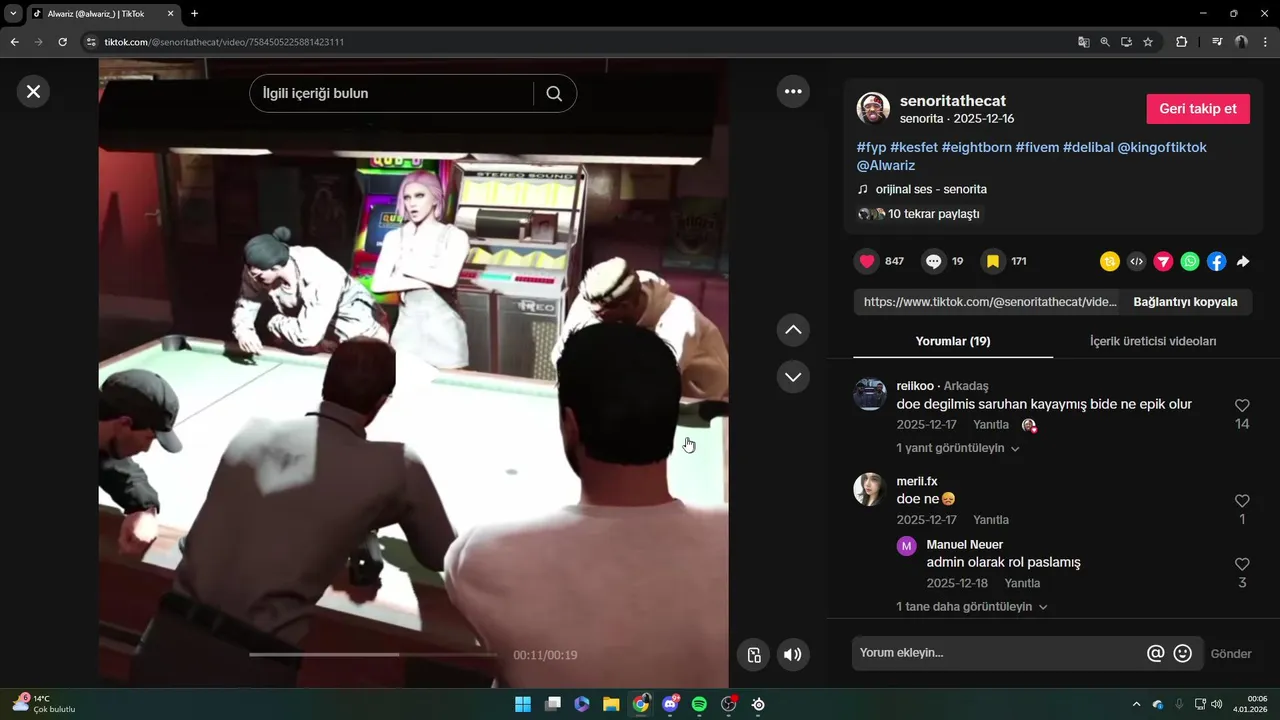Open Chrome profile avatar
1280x720 pixels.
(1241, 42)
